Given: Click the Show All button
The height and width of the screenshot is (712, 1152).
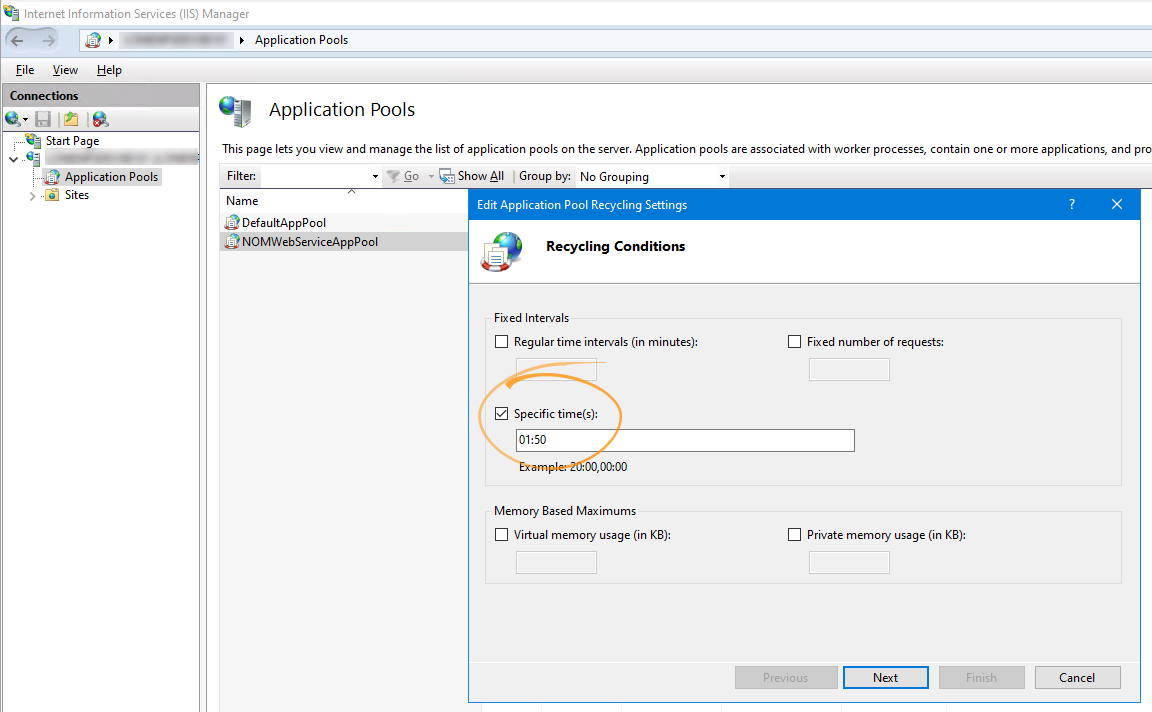Looking at the screenshot, I should tap(472, 176).
